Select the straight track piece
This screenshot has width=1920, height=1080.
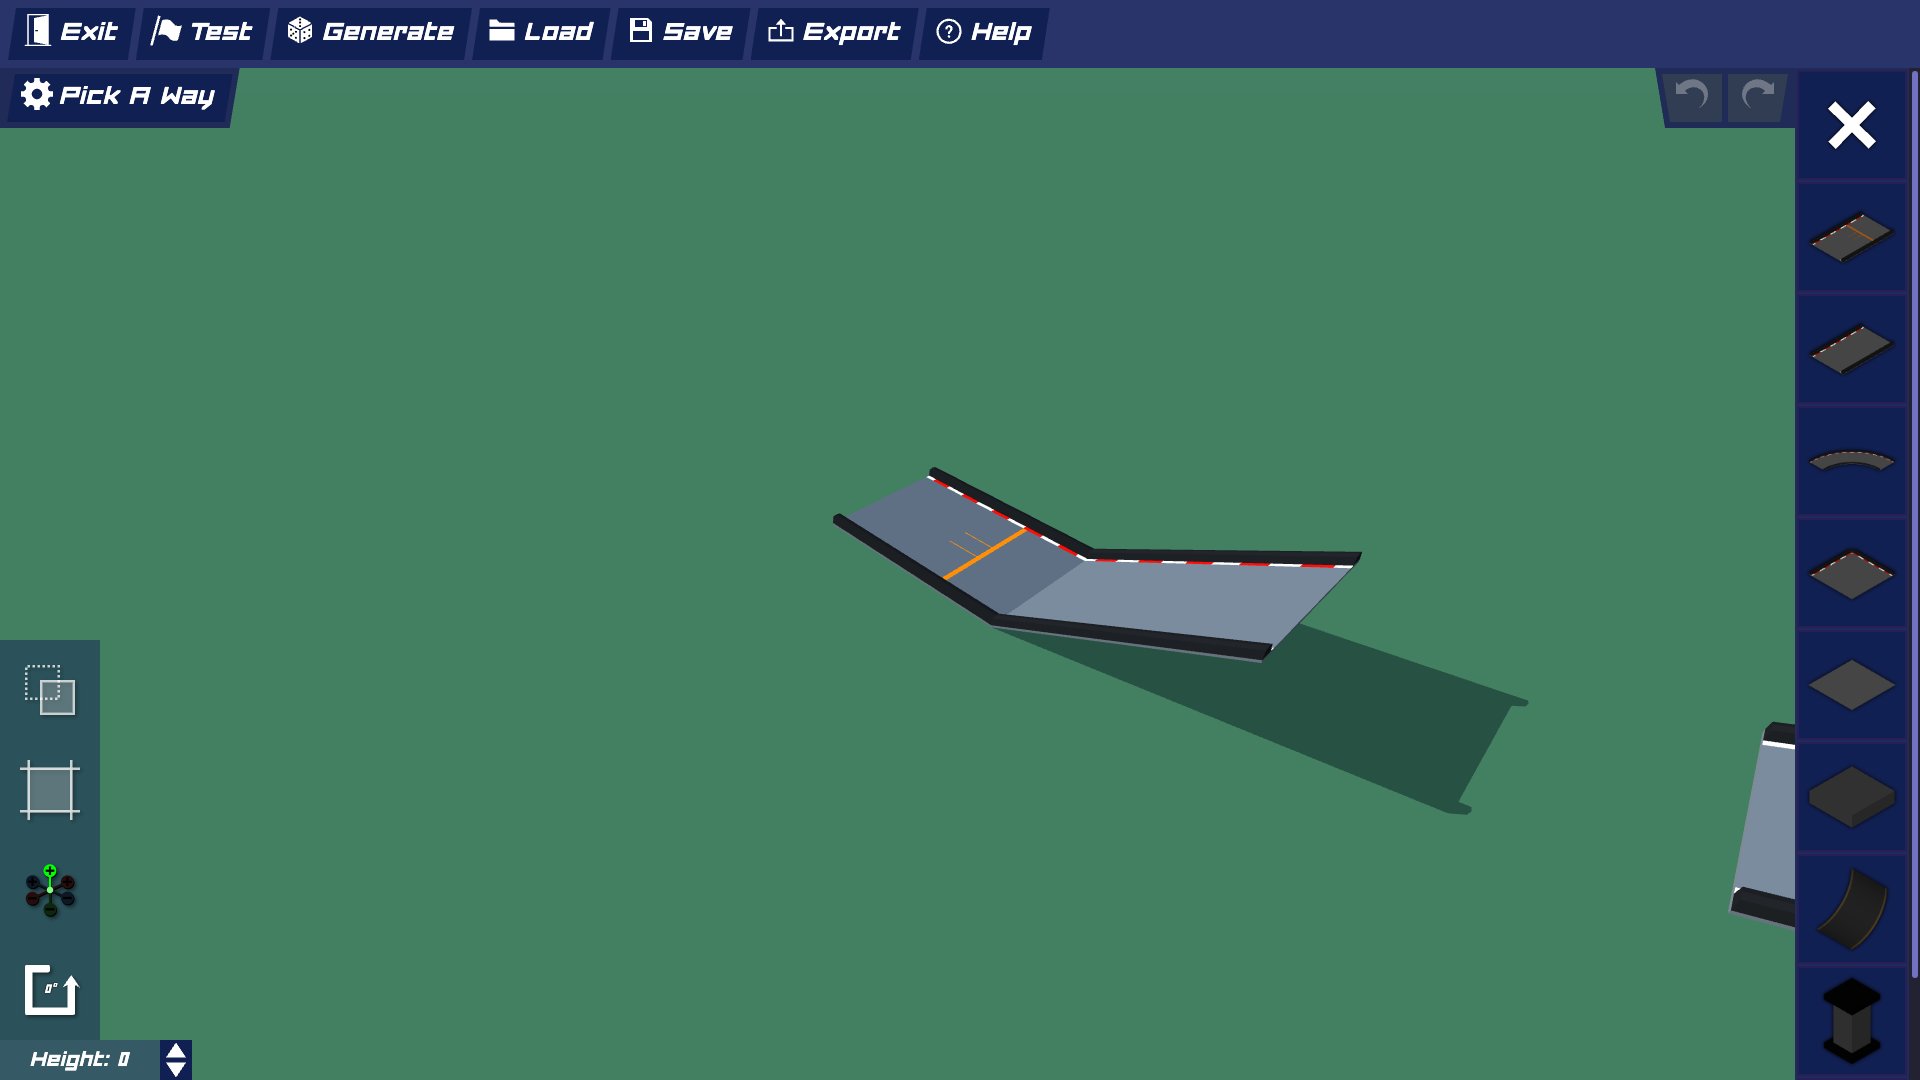(x=1851, y=349)
